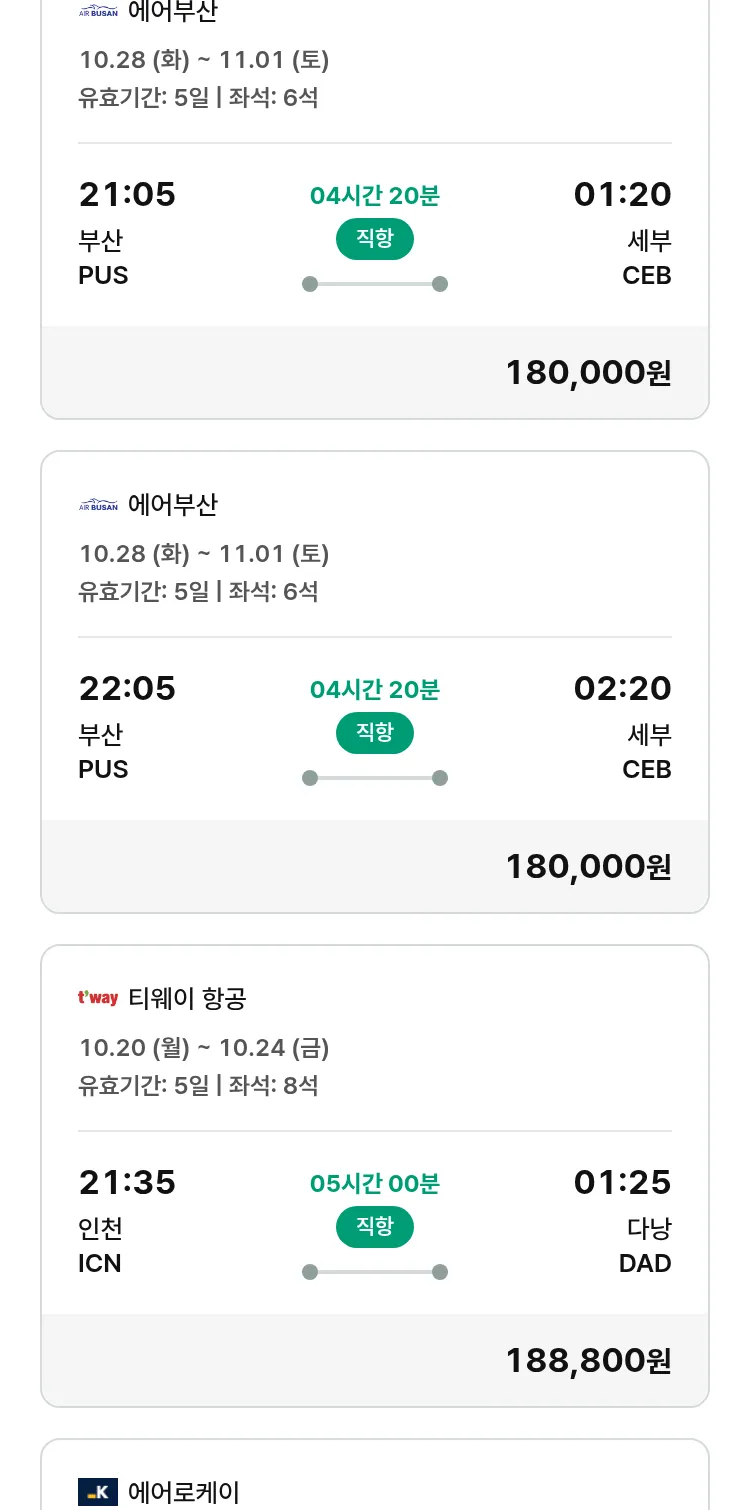750x1510 pixels.
Task: Open the 에어로케이 airline name
Action: [x=184, y=1492]
